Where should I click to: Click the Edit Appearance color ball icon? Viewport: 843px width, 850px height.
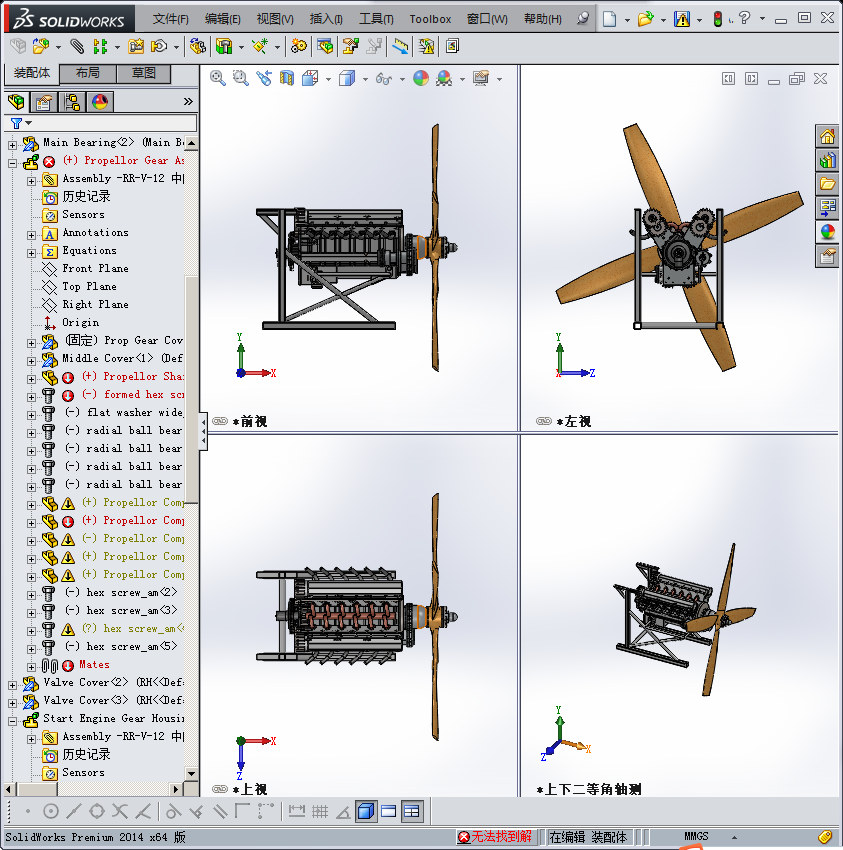point(421,78)
